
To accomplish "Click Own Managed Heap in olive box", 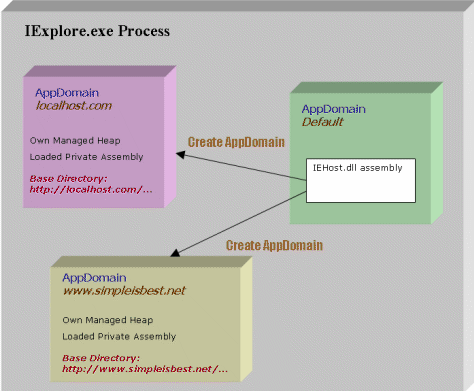I will pyautogui.click(x=108, y=320).
